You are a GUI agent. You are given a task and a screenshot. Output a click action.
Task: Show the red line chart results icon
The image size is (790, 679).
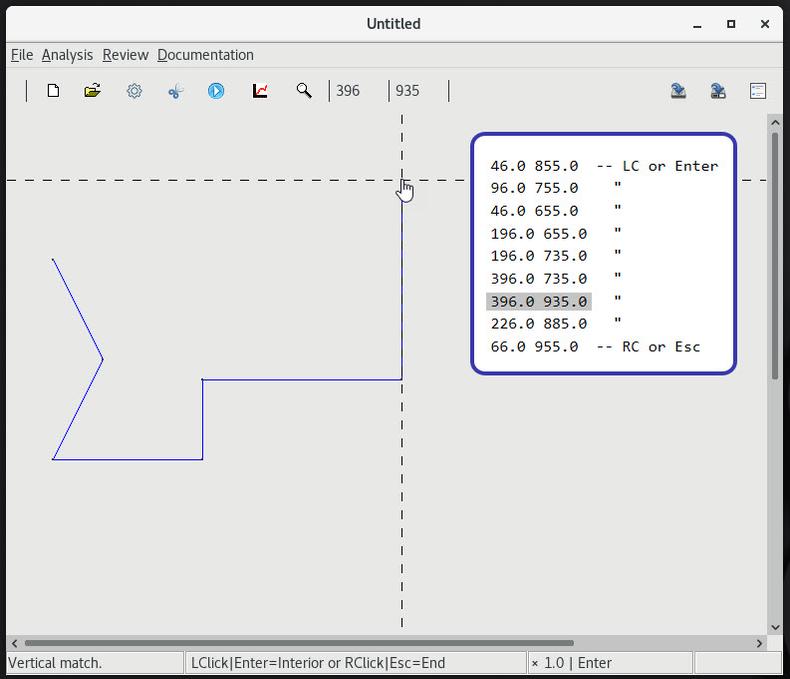[260, 91]
